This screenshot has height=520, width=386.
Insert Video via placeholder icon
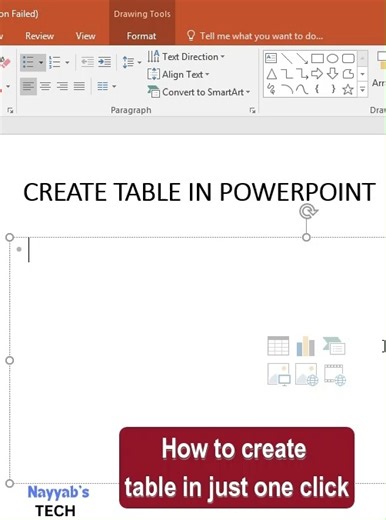[335, 374]
